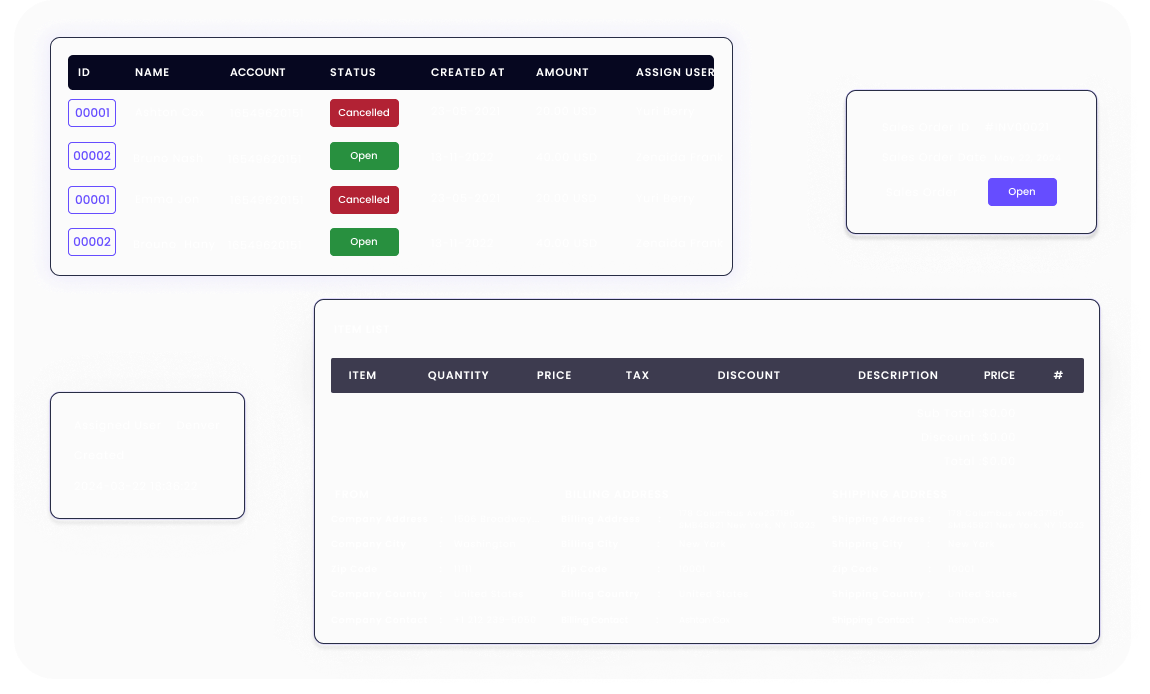The image size is (1150, 694).
Task: Sort by AMOUNT column header
Action: pos(562,73)
